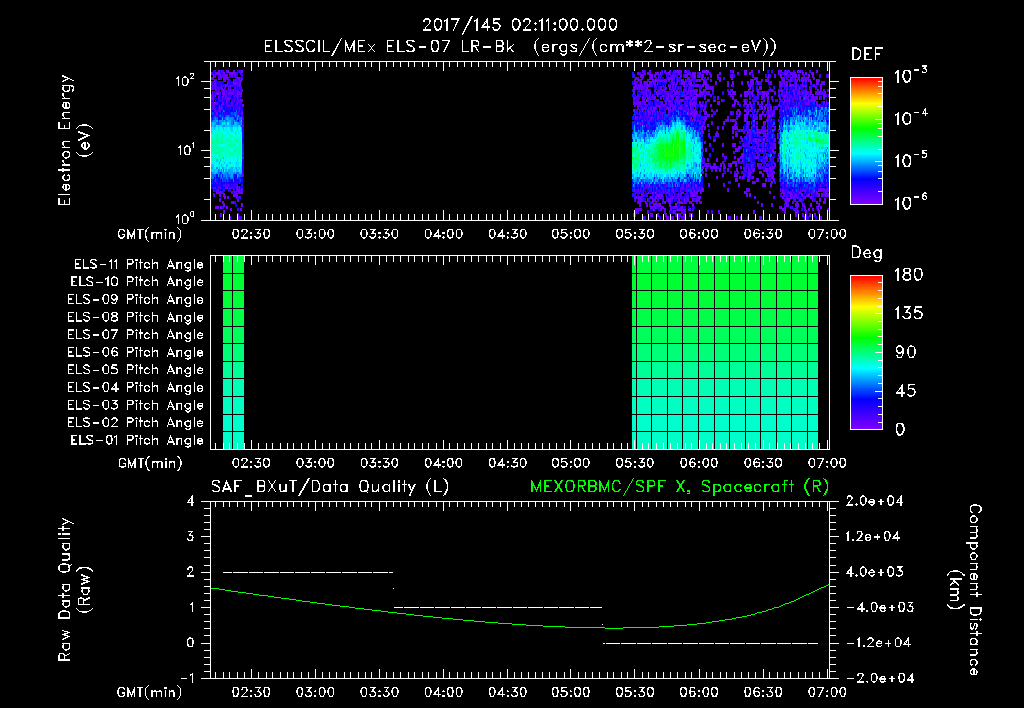This screenshot has height=708, width=1024.
Task: Click the timestamp title 2017/145 02:11:00.000
Action: tap(519, 25)
